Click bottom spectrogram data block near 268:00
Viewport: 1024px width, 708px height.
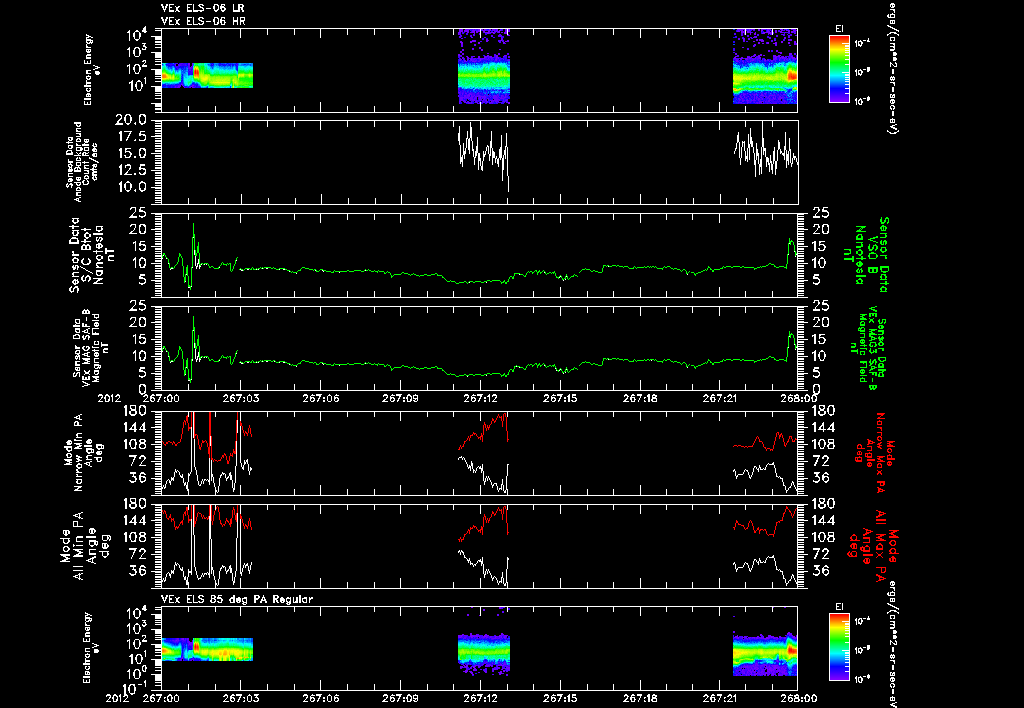[x=765, y=654]
